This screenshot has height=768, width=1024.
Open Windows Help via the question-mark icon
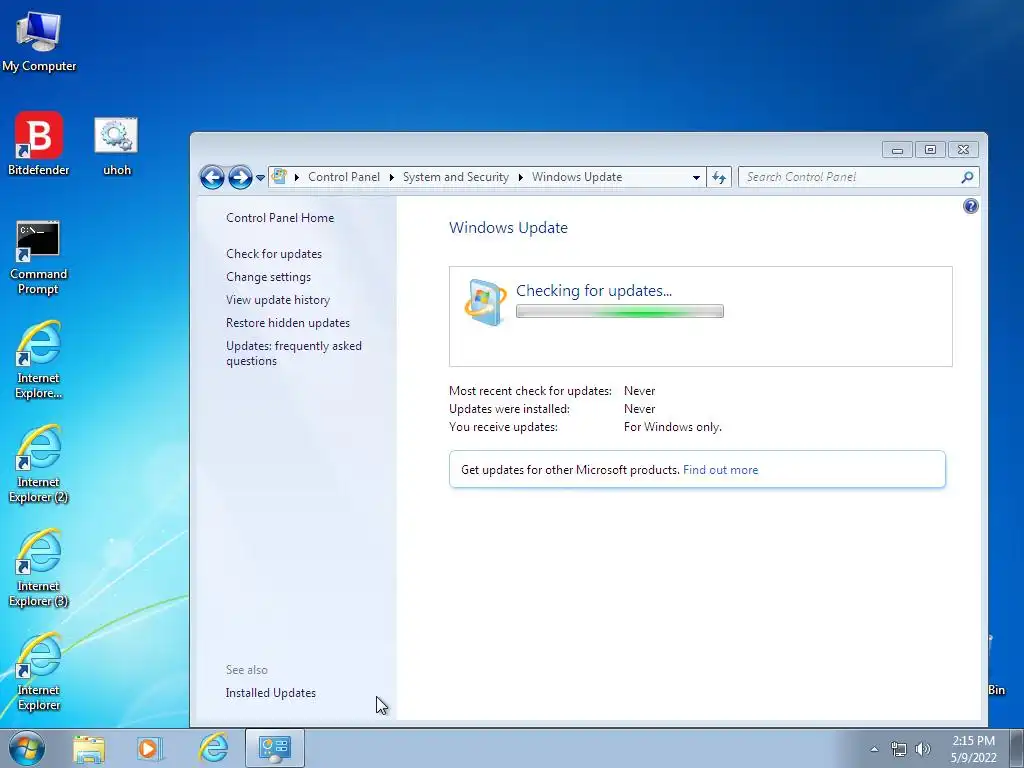pos(970,206)
